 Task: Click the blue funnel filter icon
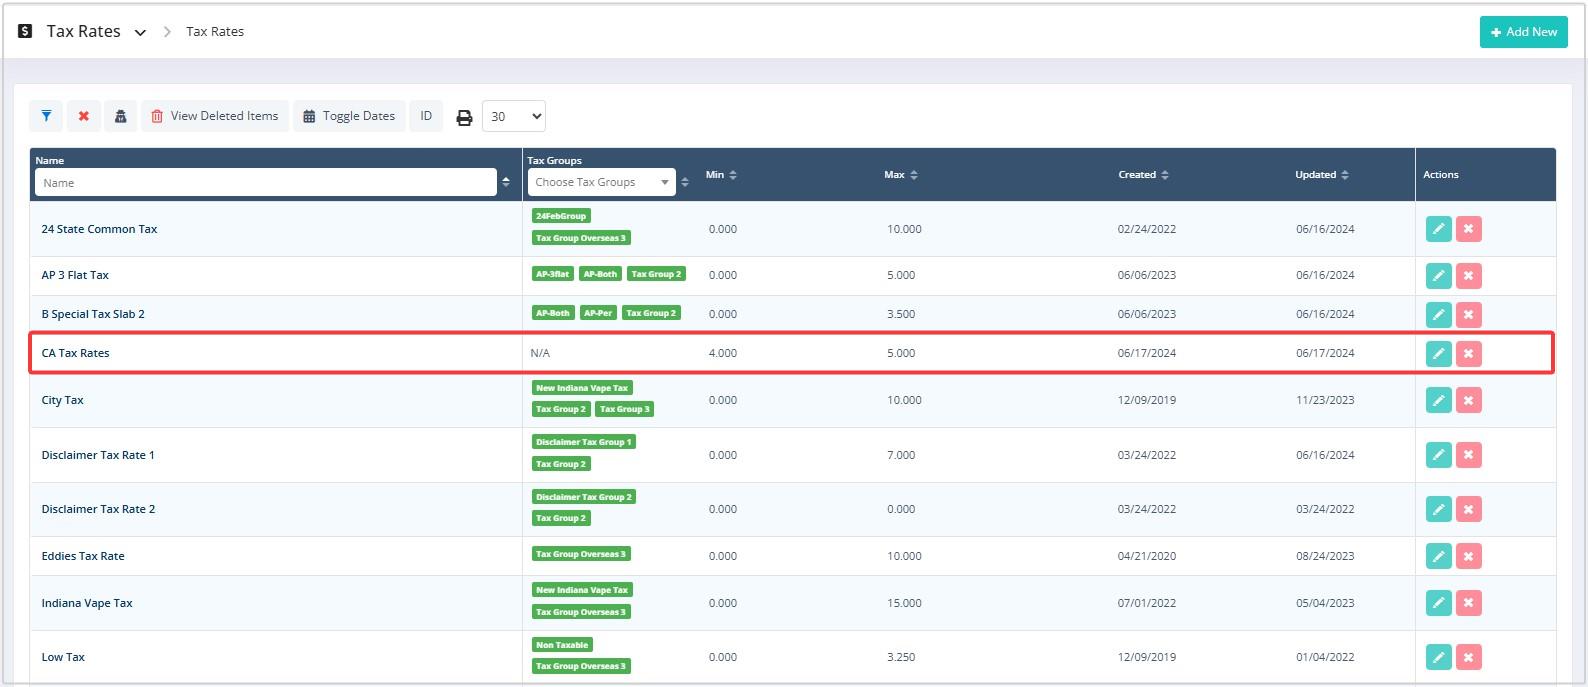(x=46, y=116)
